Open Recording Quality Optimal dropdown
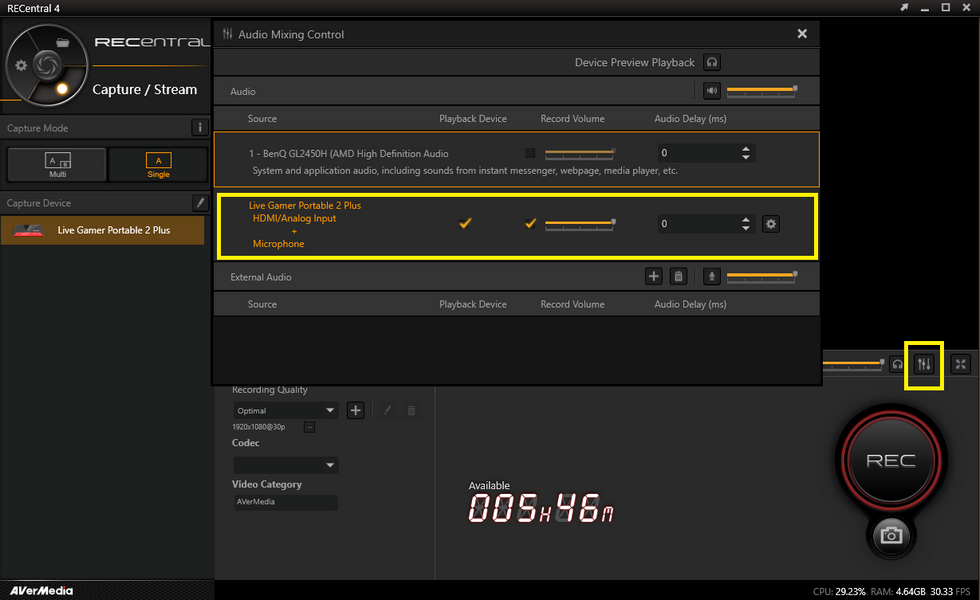The height and width of the screenshot is (600, 980). pos(286,410)
